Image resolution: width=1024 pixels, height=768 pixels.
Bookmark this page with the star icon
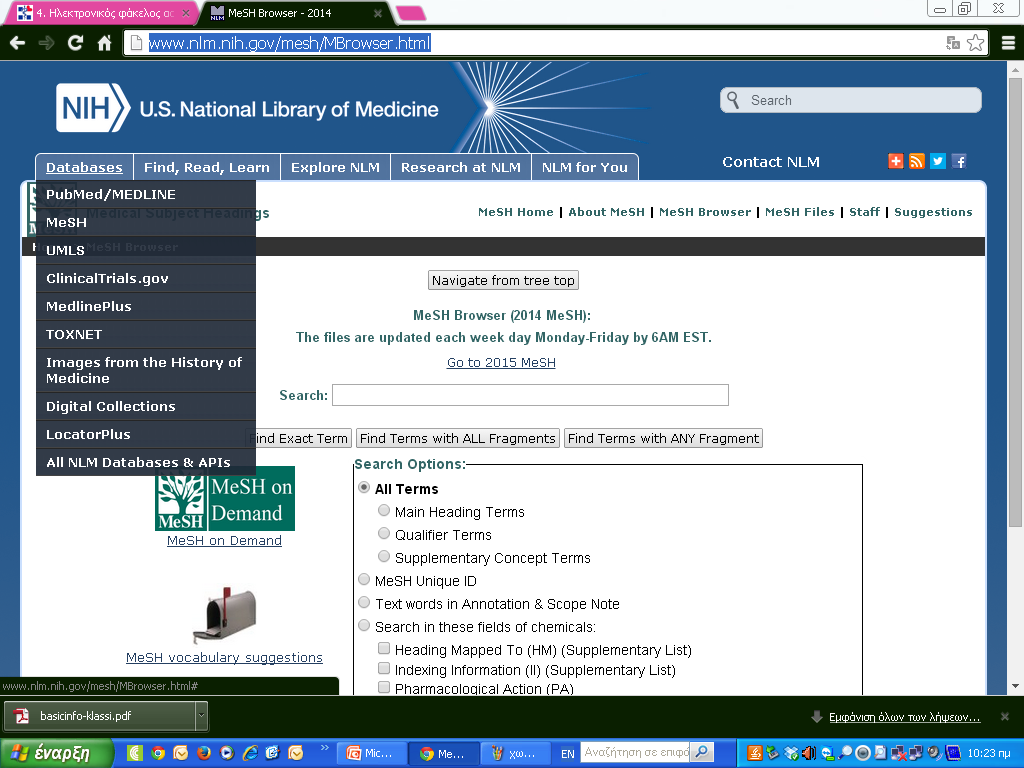(975, 43)
